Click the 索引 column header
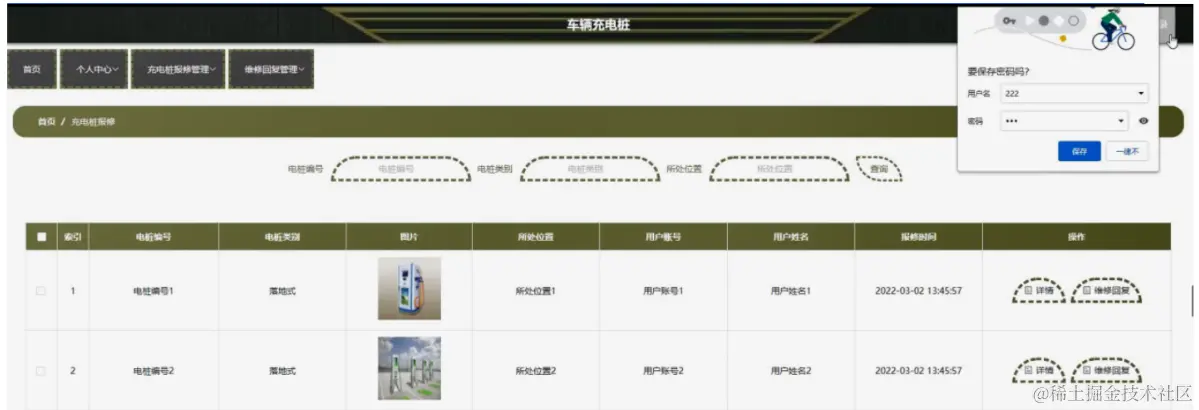Screen dimensions: 1199x410 click(73, 237)
